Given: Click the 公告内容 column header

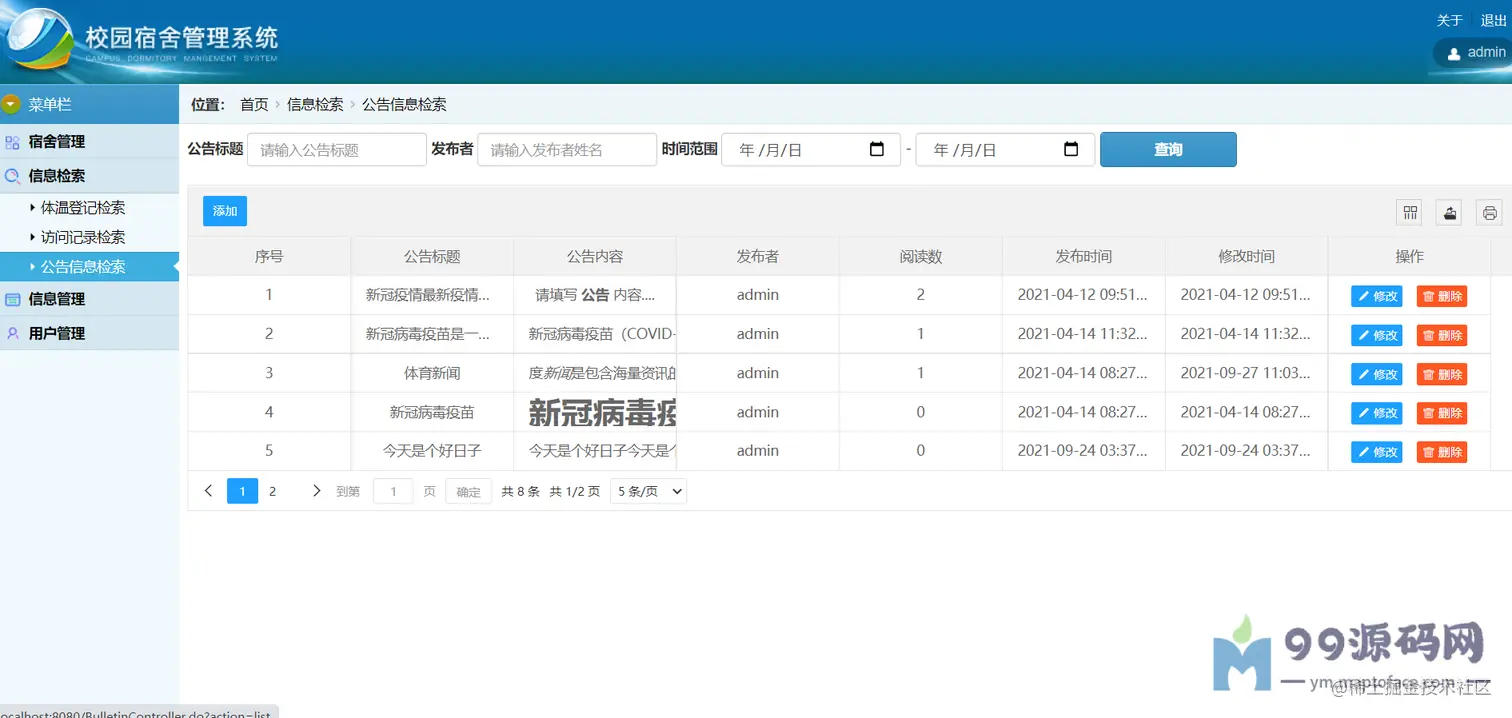Looking at the screenshot, I should [595, 256].
